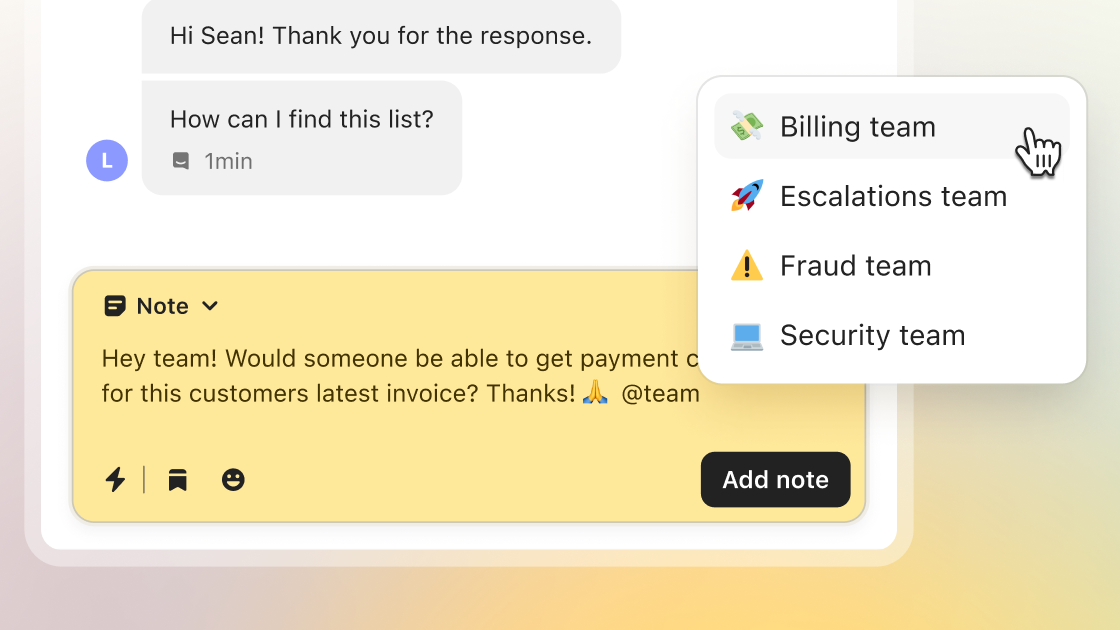Click the @team mention in note
The width and height of the screenshot is (1120, 630).
(x=660, y=394)
